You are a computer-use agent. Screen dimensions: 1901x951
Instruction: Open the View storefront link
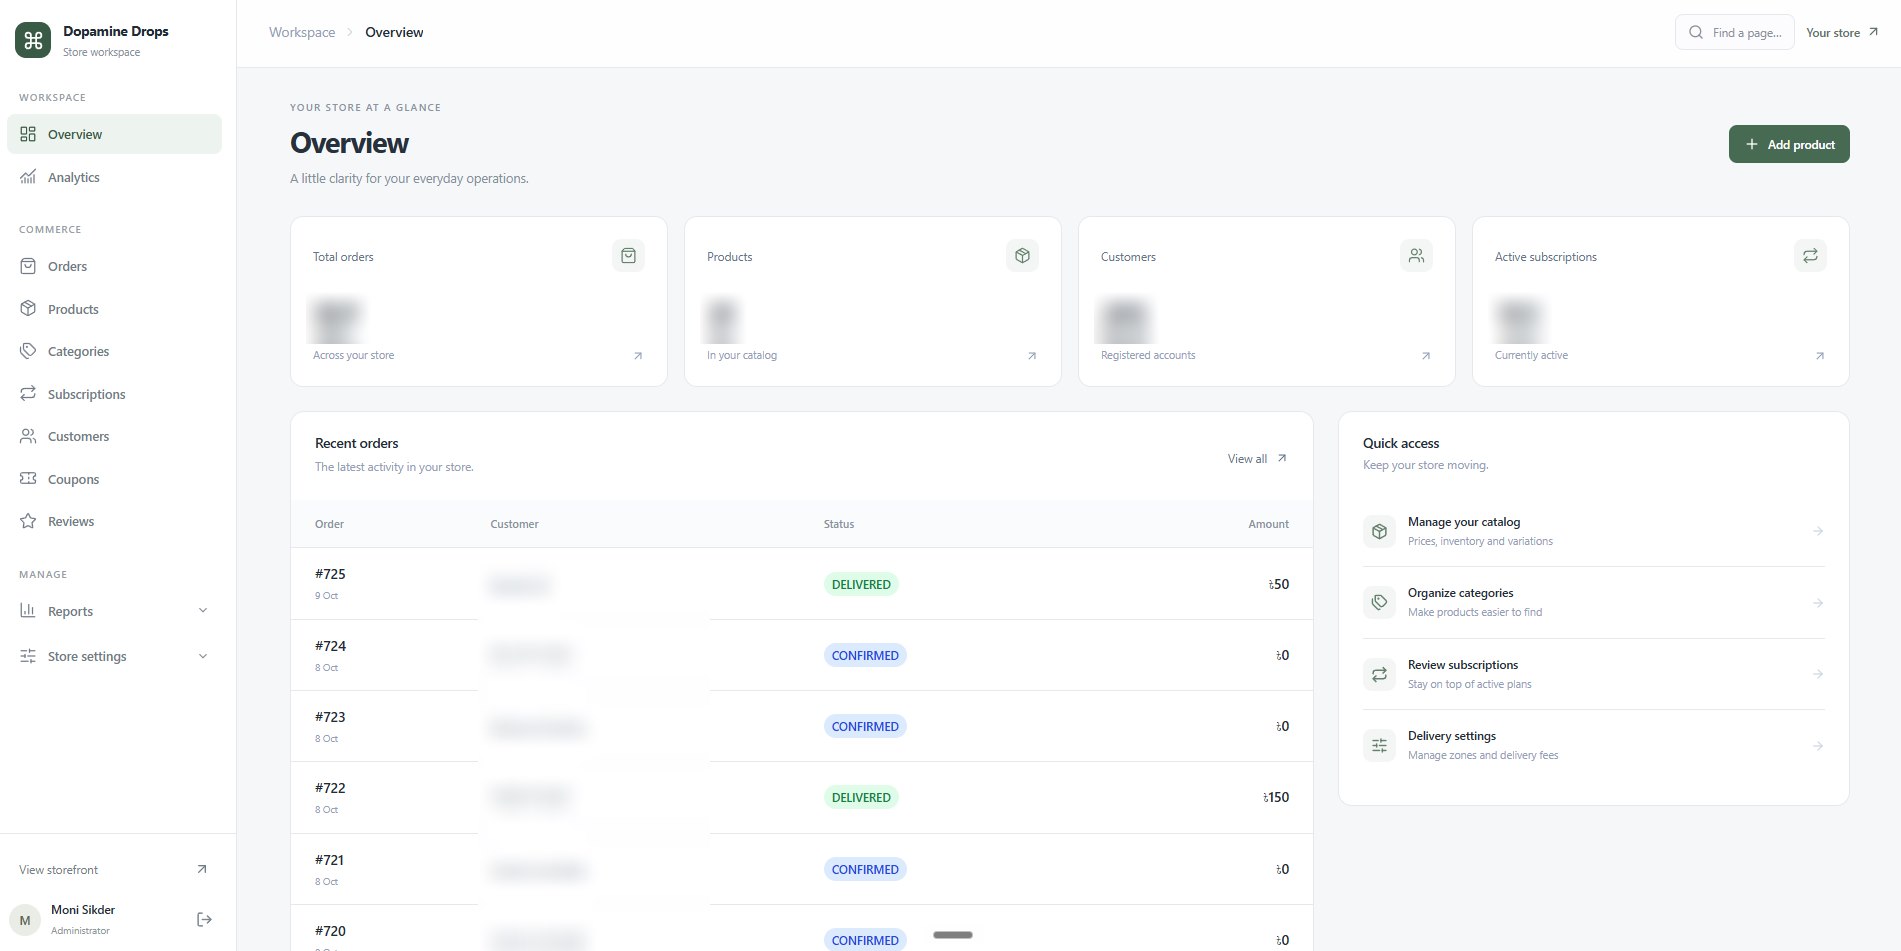[114, 870]
